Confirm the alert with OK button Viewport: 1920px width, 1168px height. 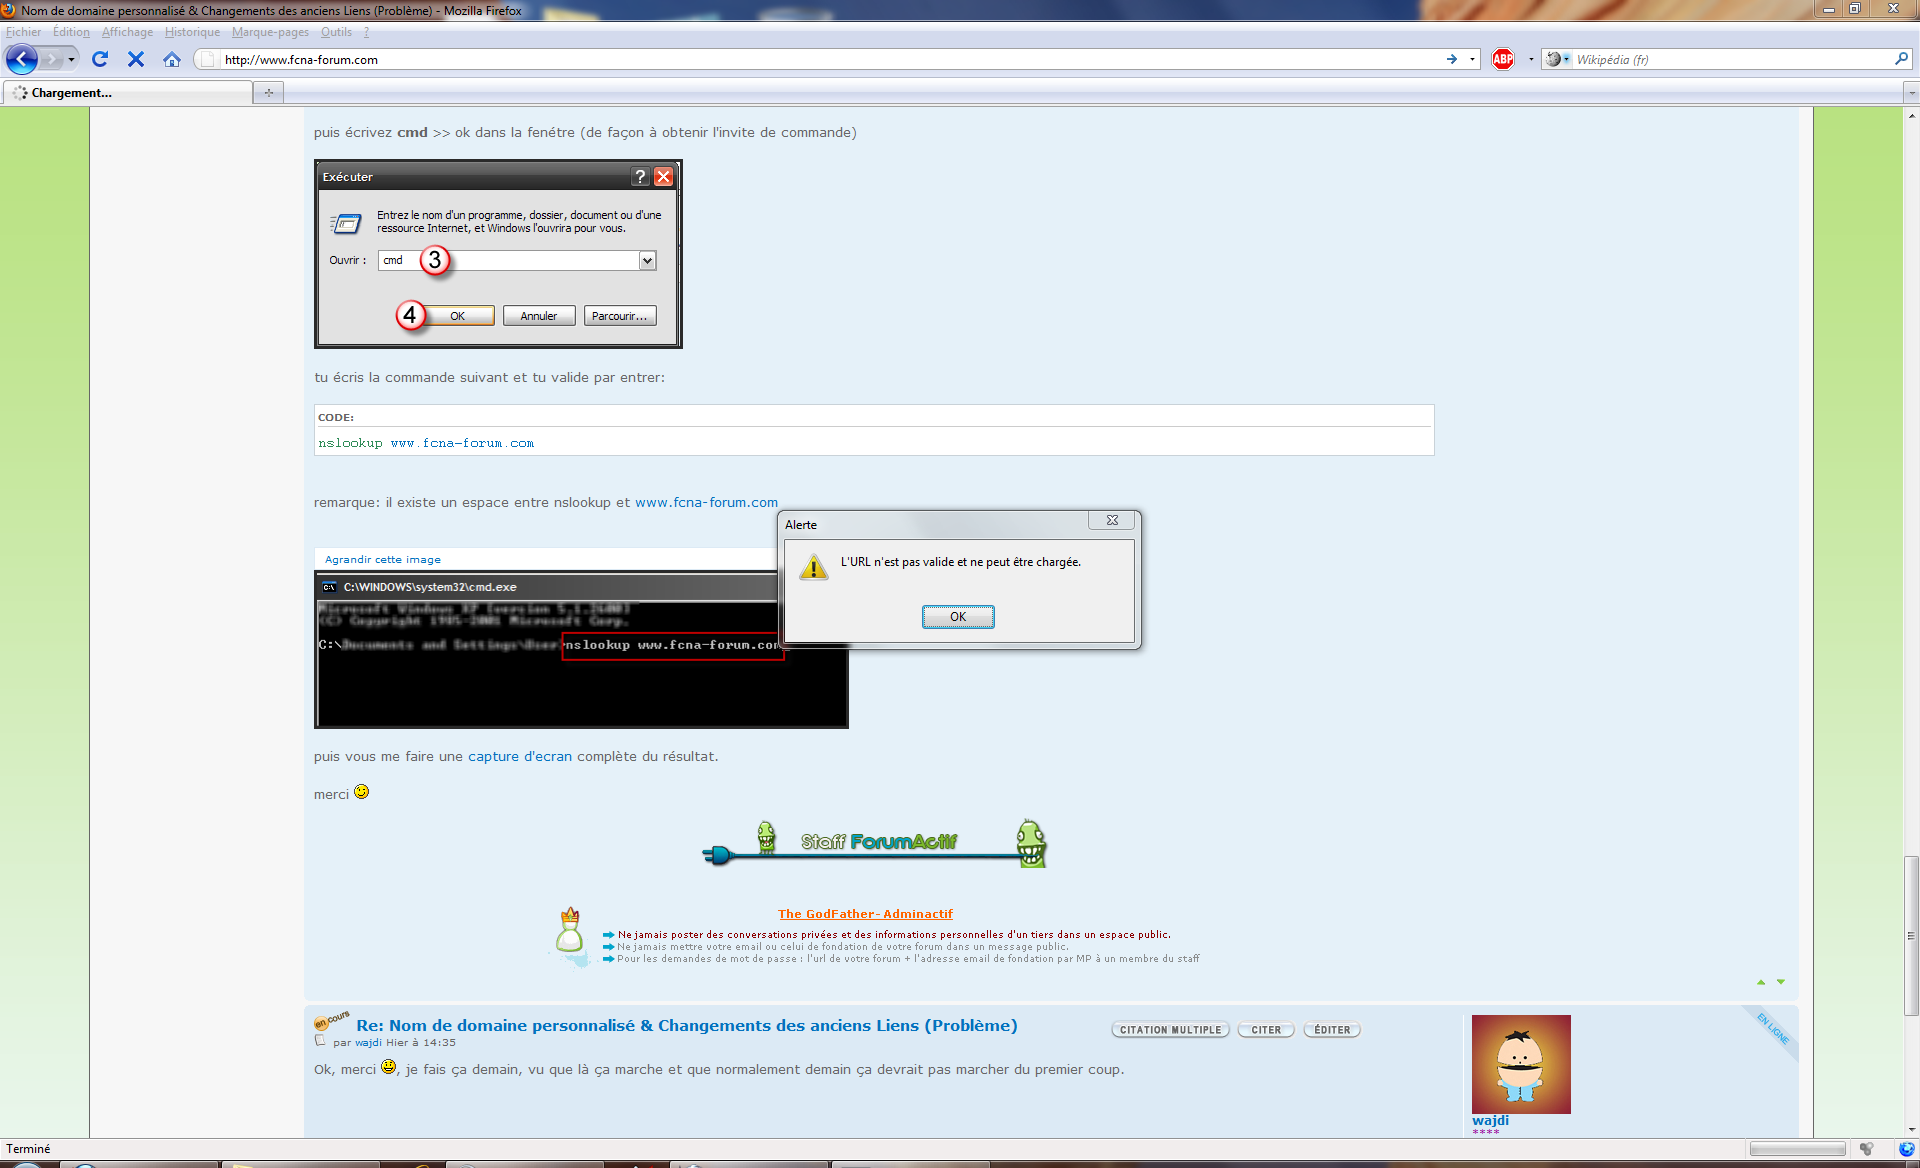[958, 617]
